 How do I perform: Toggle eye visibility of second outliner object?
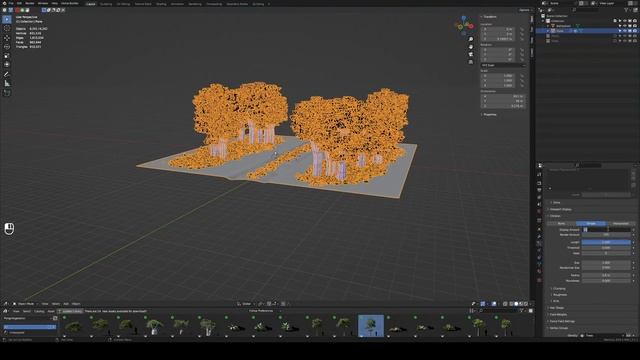click(624, 26)
